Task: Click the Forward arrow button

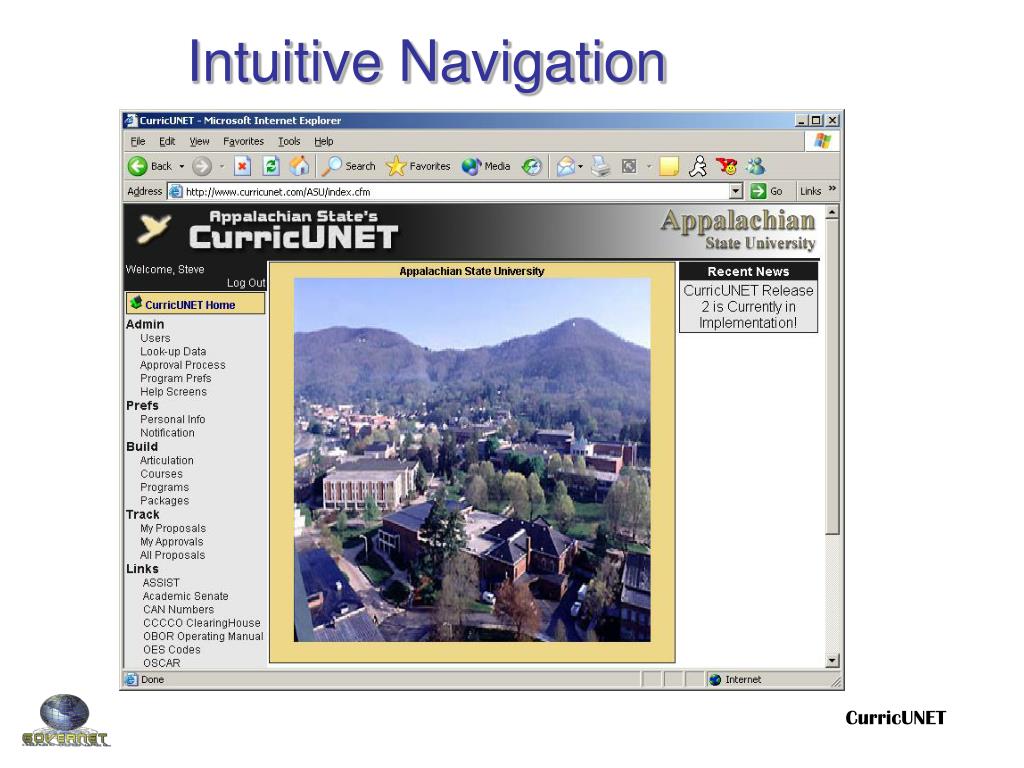Action: click(202, 167)
